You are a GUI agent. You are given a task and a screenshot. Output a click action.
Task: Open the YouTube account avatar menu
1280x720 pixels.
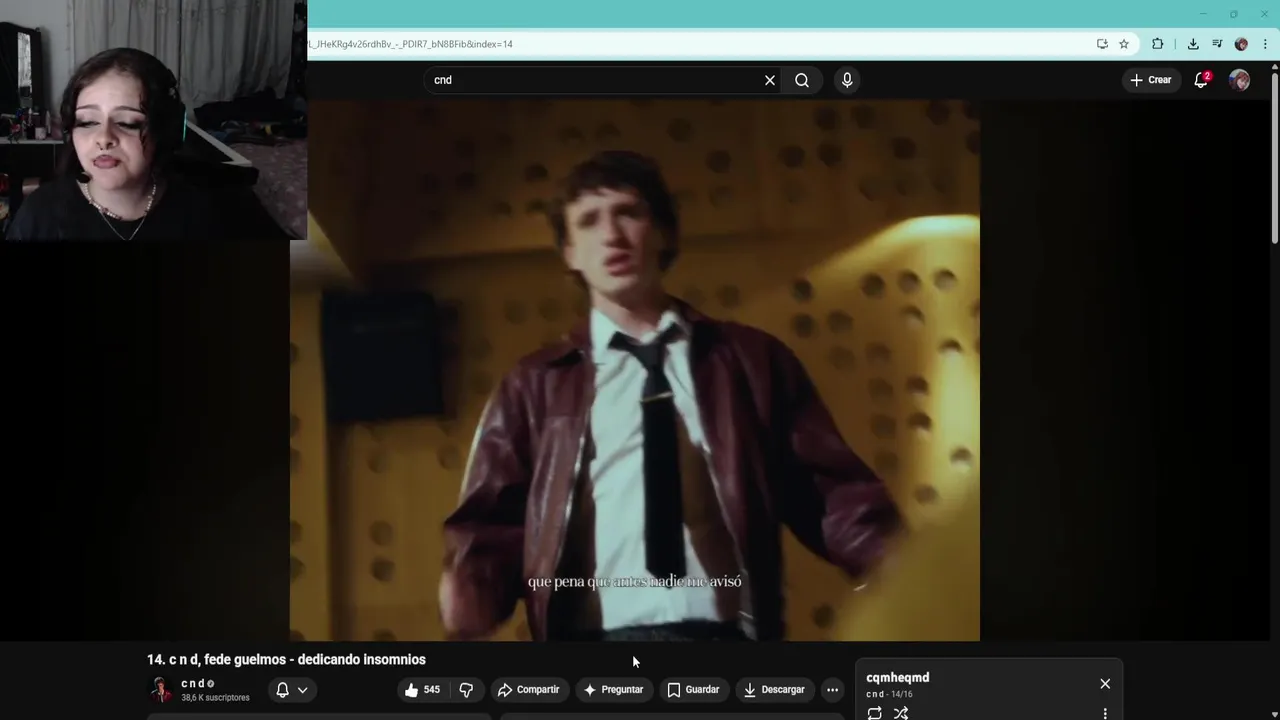click(1239, 80)
